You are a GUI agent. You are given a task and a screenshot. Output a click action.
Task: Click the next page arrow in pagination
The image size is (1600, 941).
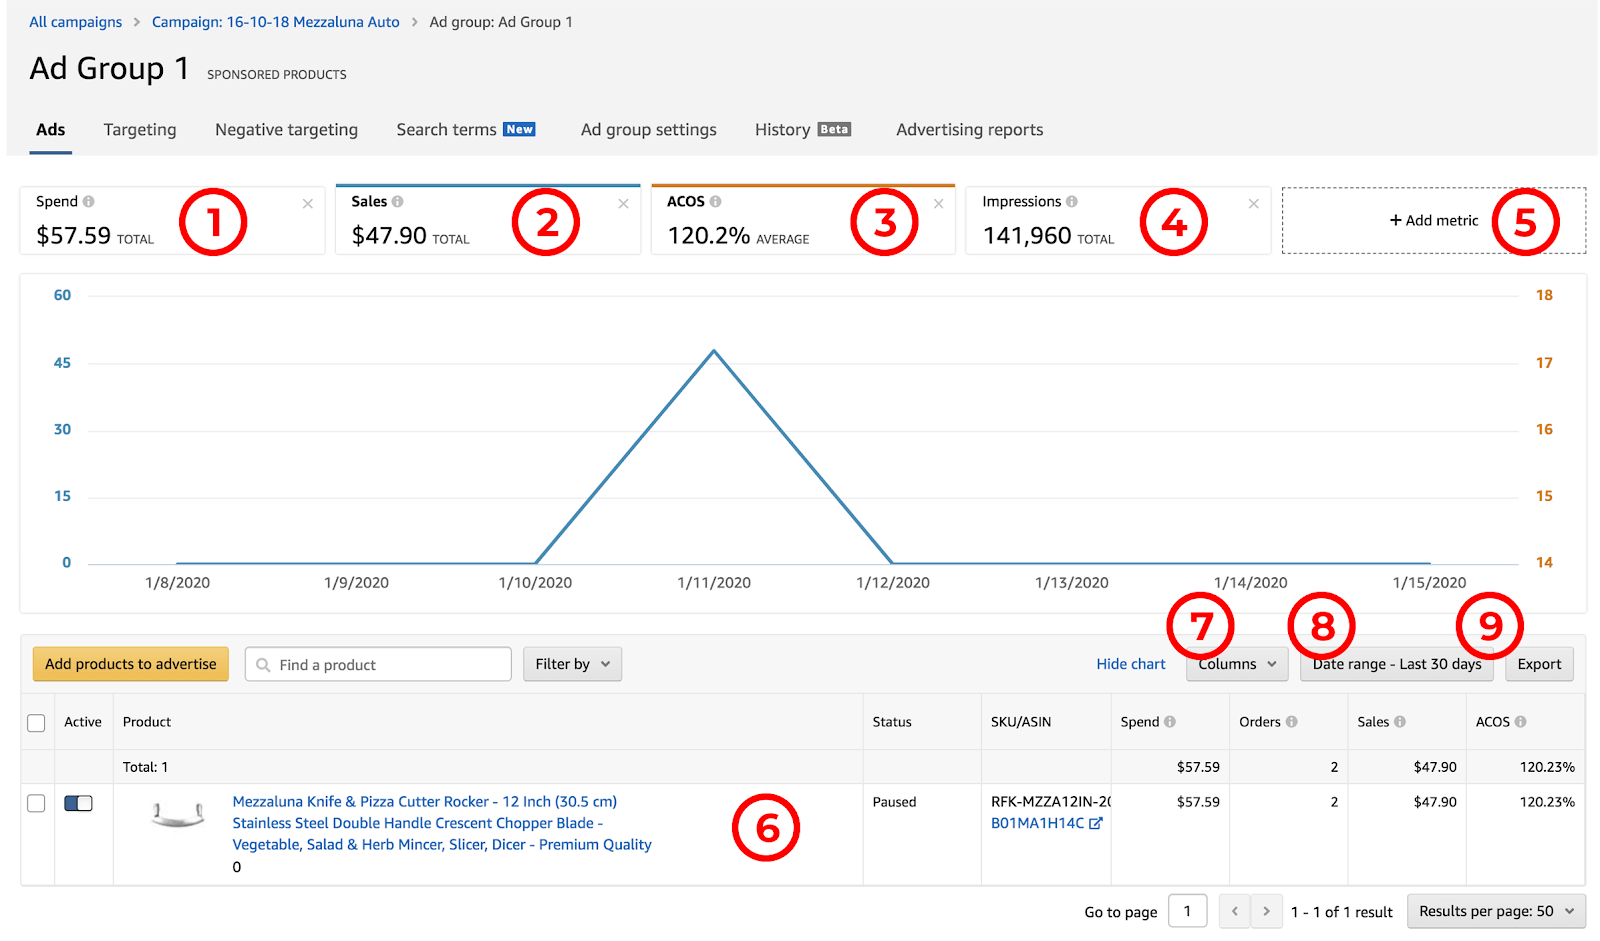pyautogui.click(x=1266, y=911)
